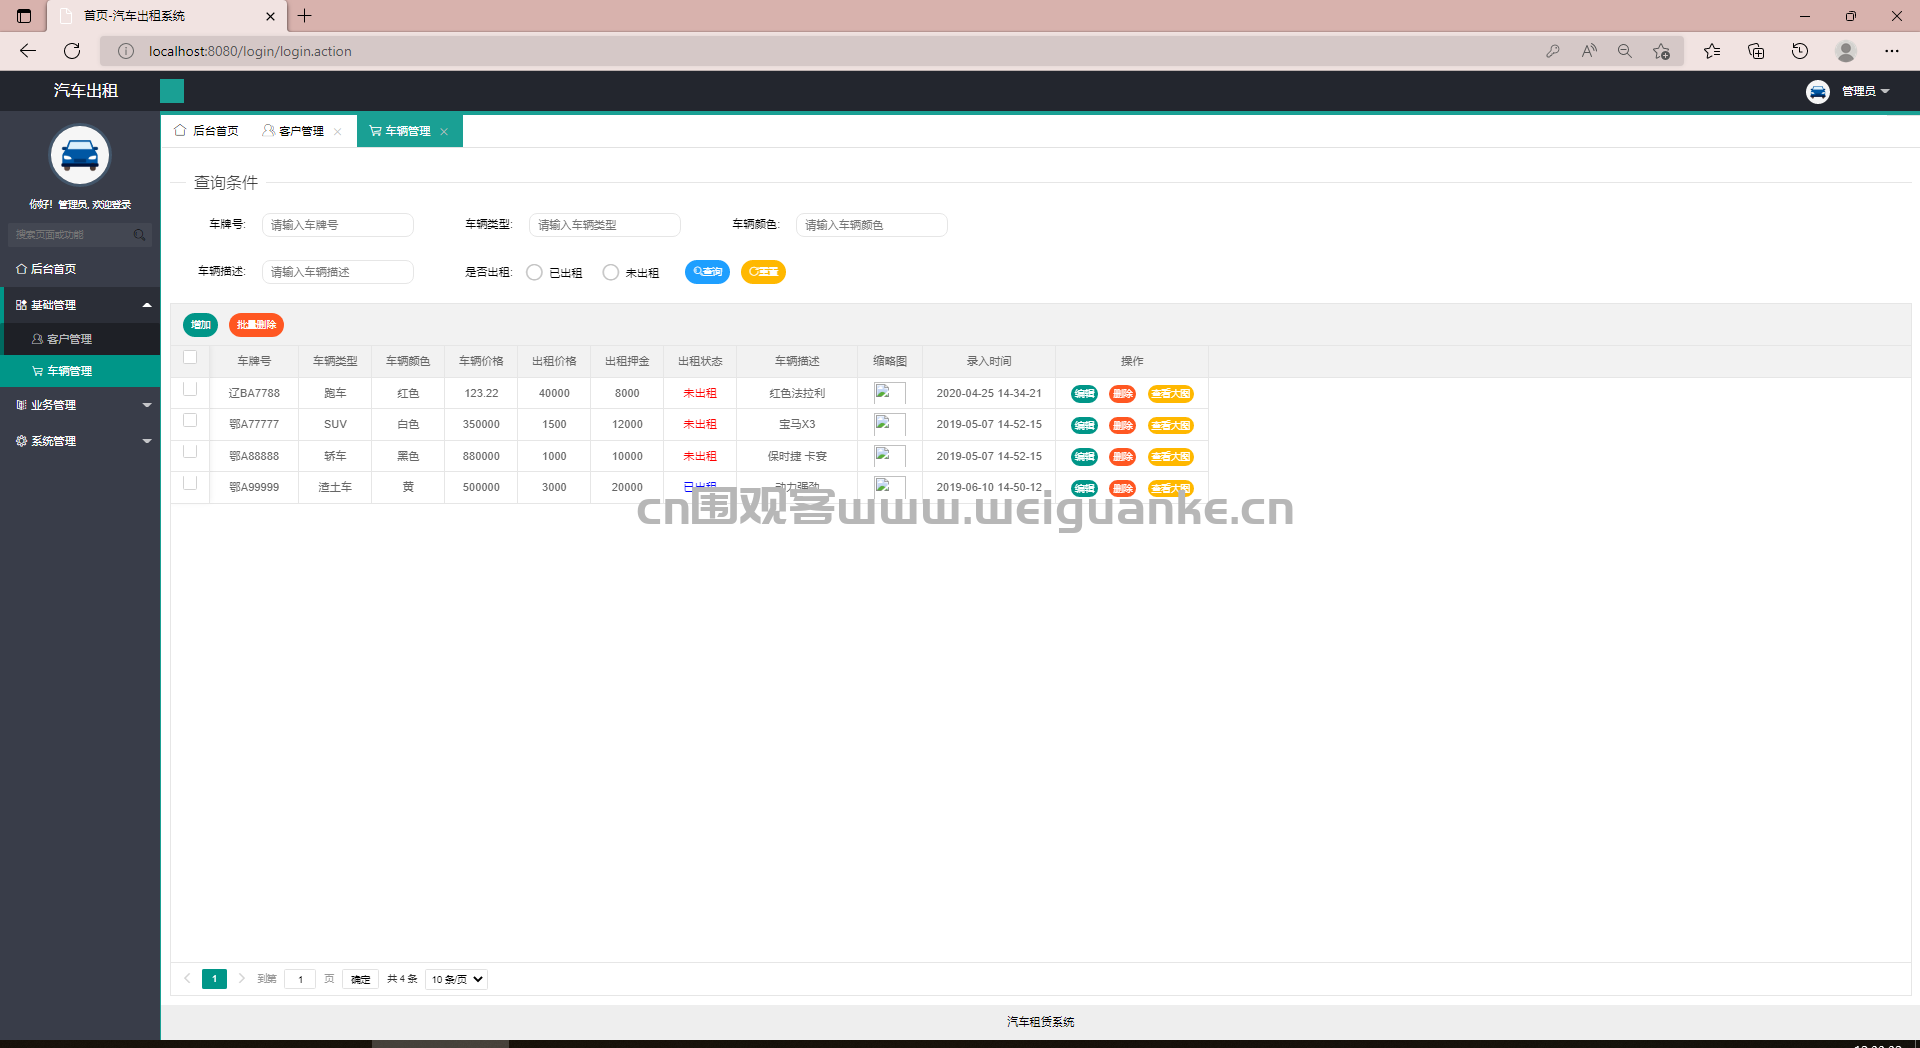This screenshot has width=1920, height=1048.
Task: Select the 未出租 radio button
Action: tap(611, 273)
